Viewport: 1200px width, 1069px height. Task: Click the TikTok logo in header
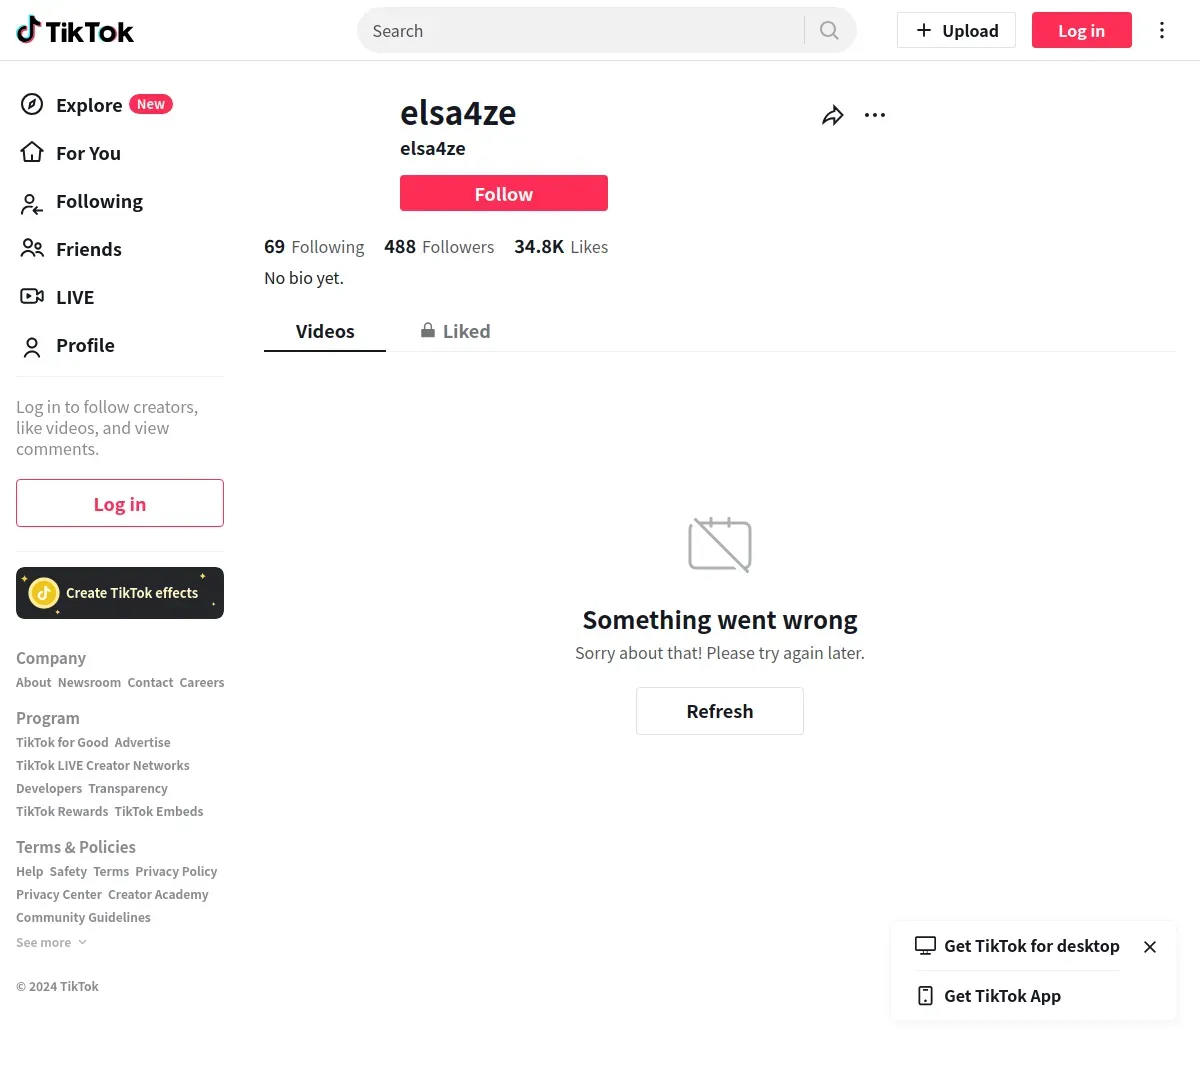(75, 31)
